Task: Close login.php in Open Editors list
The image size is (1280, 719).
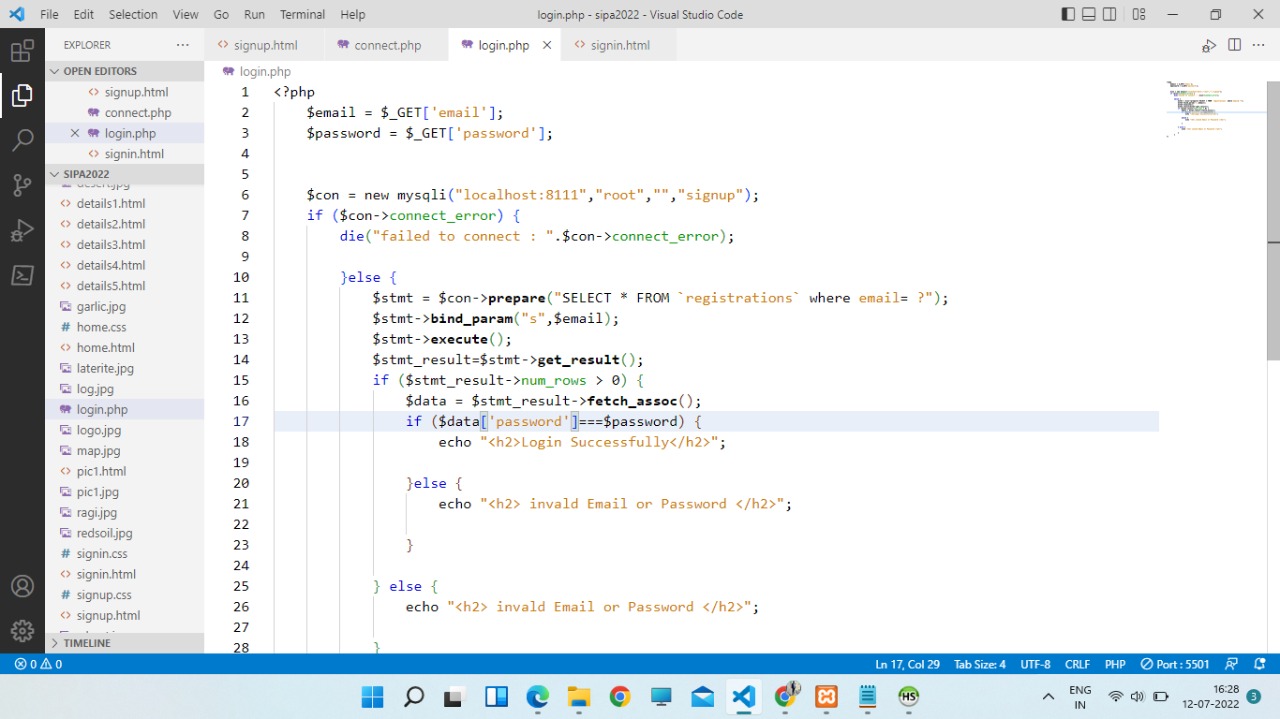Action: [x=75, y=133]
